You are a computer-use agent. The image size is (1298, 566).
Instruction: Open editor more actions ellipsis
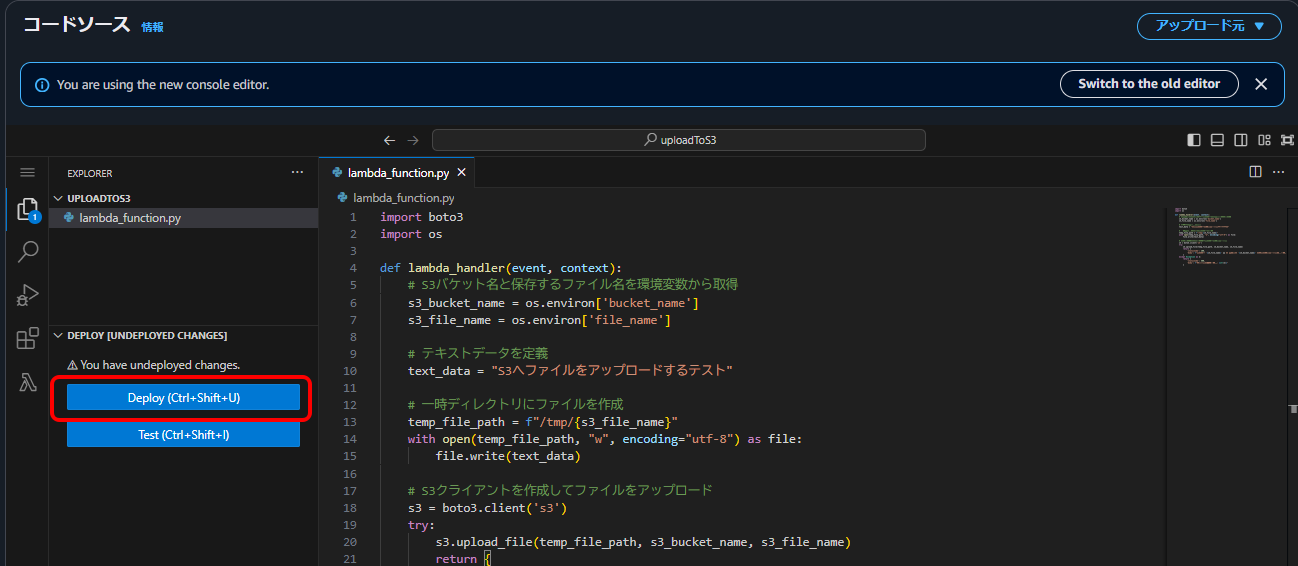coord(1278,172)
